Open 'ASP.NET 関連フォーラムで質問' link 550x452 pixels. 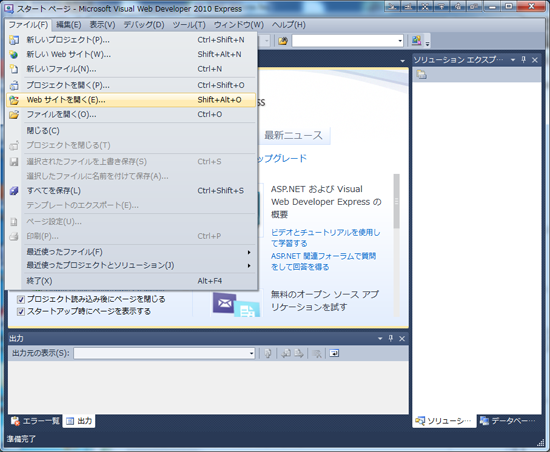[323, 262]
